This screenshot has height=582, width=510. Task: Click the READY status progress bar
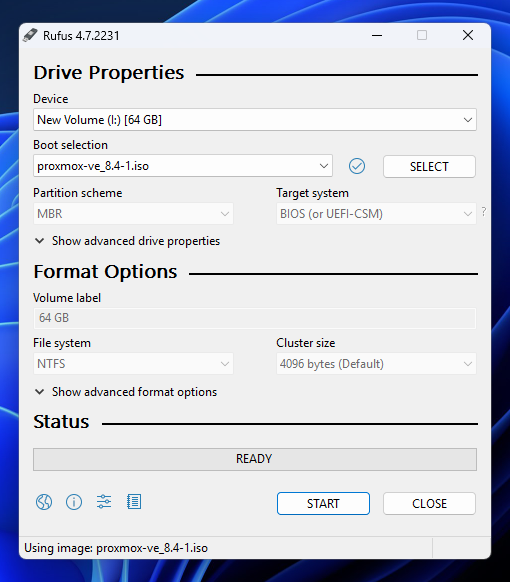click(255, 459)
